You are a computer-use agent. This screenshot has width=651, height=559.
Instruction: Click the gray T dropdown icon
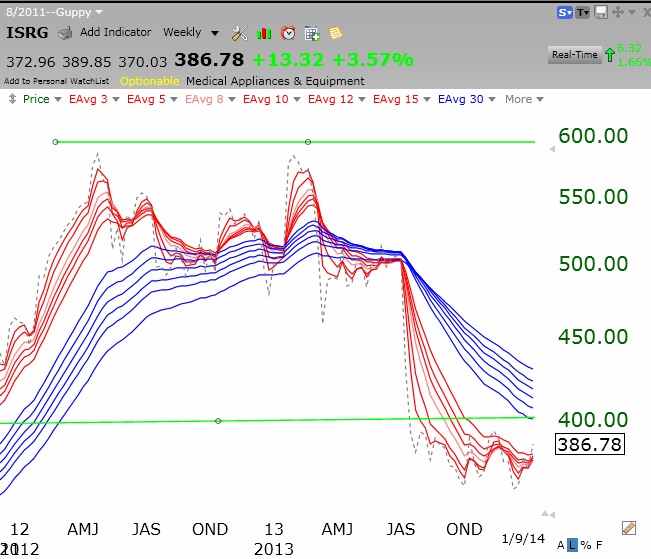(582, 12)
